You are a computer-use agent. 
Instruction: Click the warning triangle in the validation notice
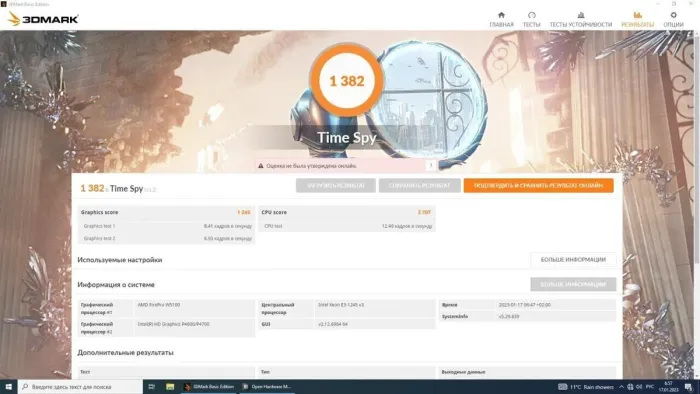261,166
